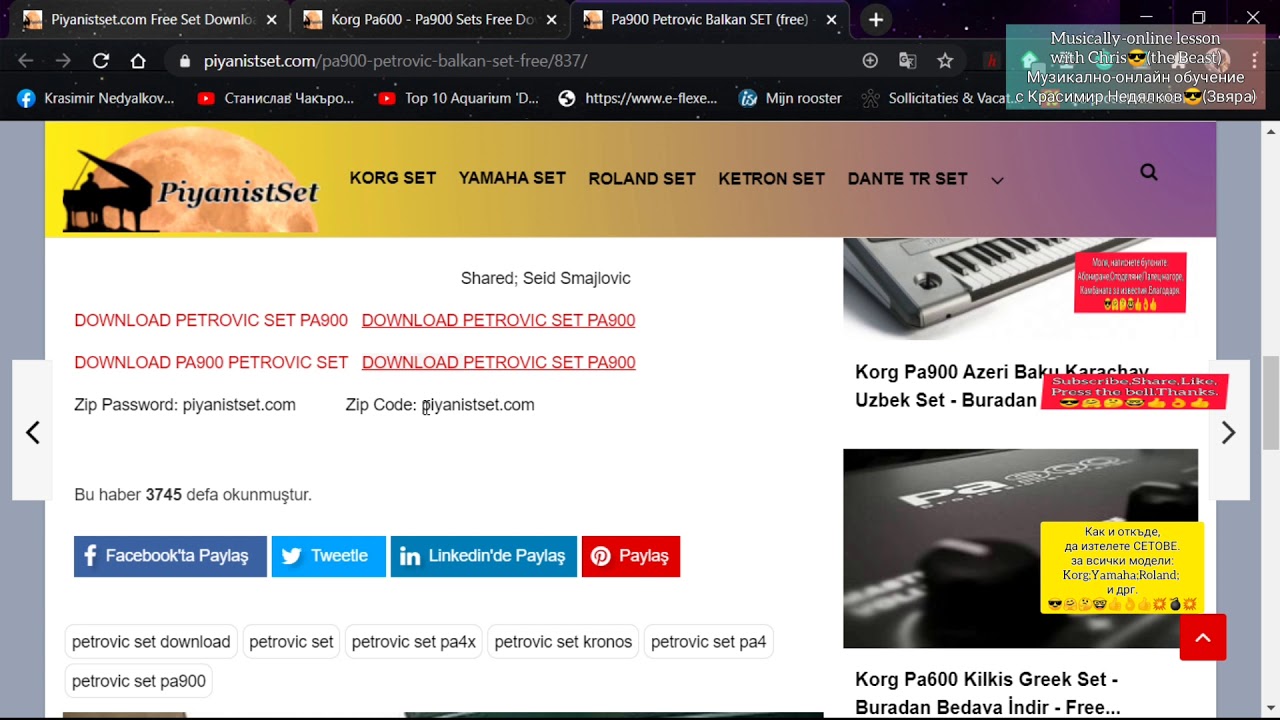This screenshot has height=720, width=1280.
Task: Close the Korg Pa600 - Pa900 Sets tab
Action: coord(553,20)
